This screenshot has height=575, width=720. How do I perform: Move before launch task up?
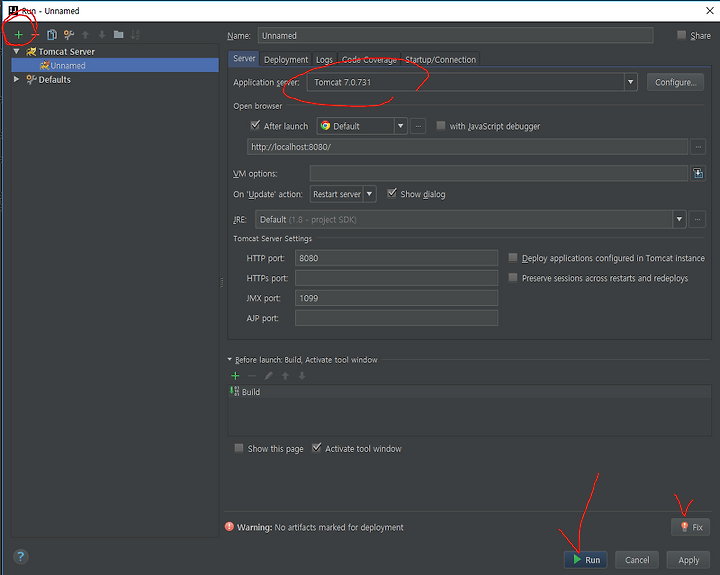[285, 376]
